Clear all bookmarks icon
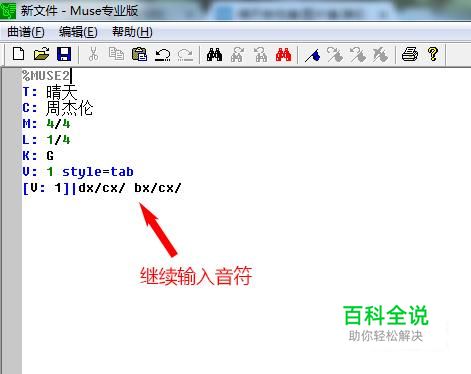This screenshot has width=471, height=374. click(x=380, y=55)
